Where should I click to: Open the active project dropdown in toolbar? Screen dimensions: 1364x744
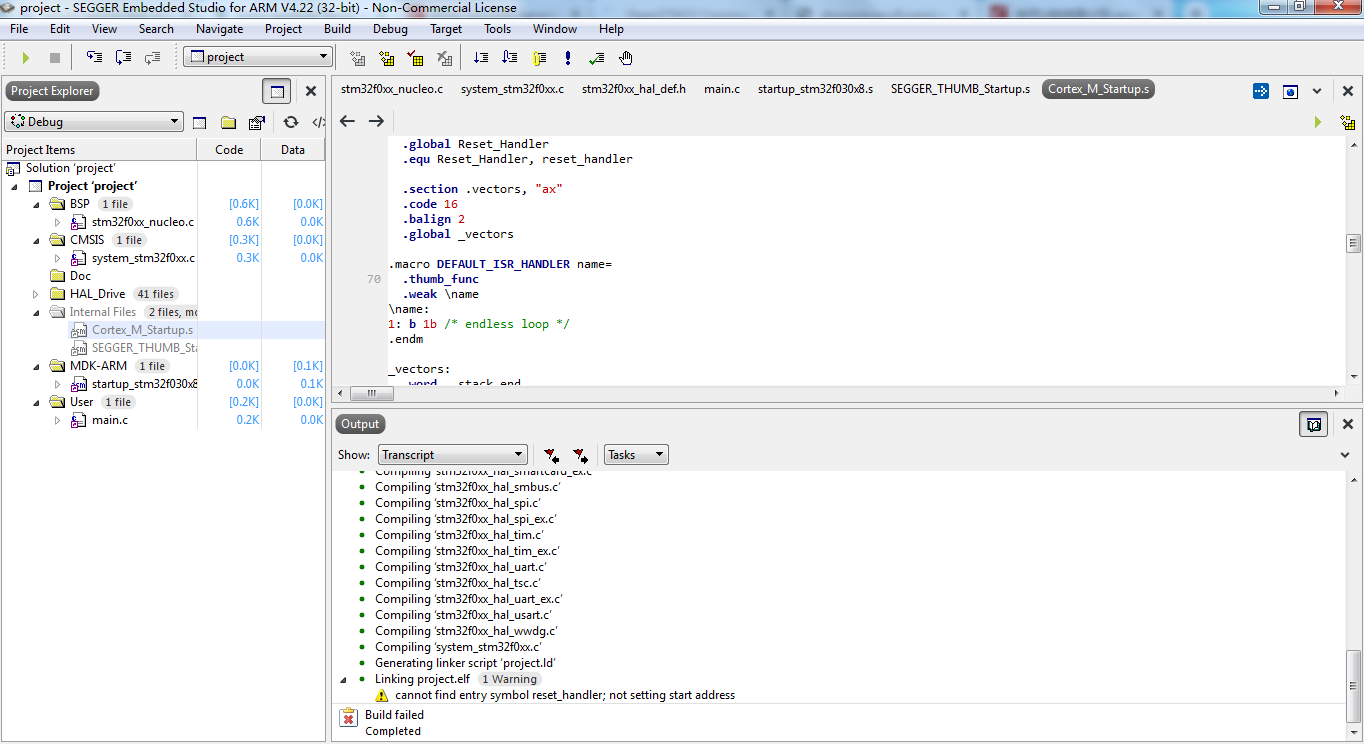[x=258, y=57]
